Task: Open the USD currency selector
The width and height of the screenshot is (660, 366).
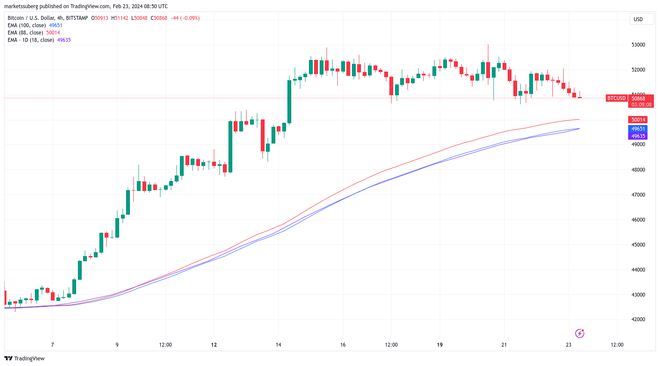Action: pyautogui.click(x=641, y=19)
